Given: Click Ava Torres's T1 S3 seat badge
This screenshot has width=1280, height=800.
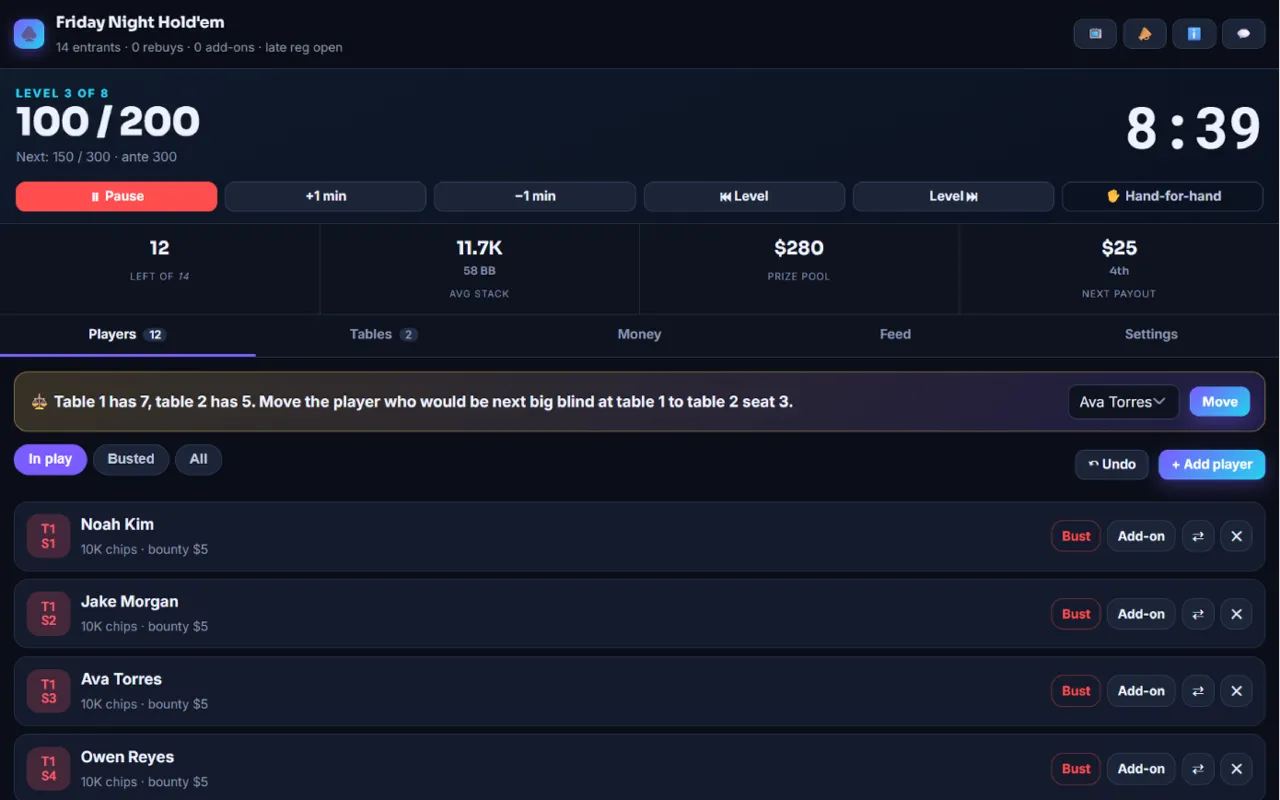Looking at the screenshot, I should (48, 691).
